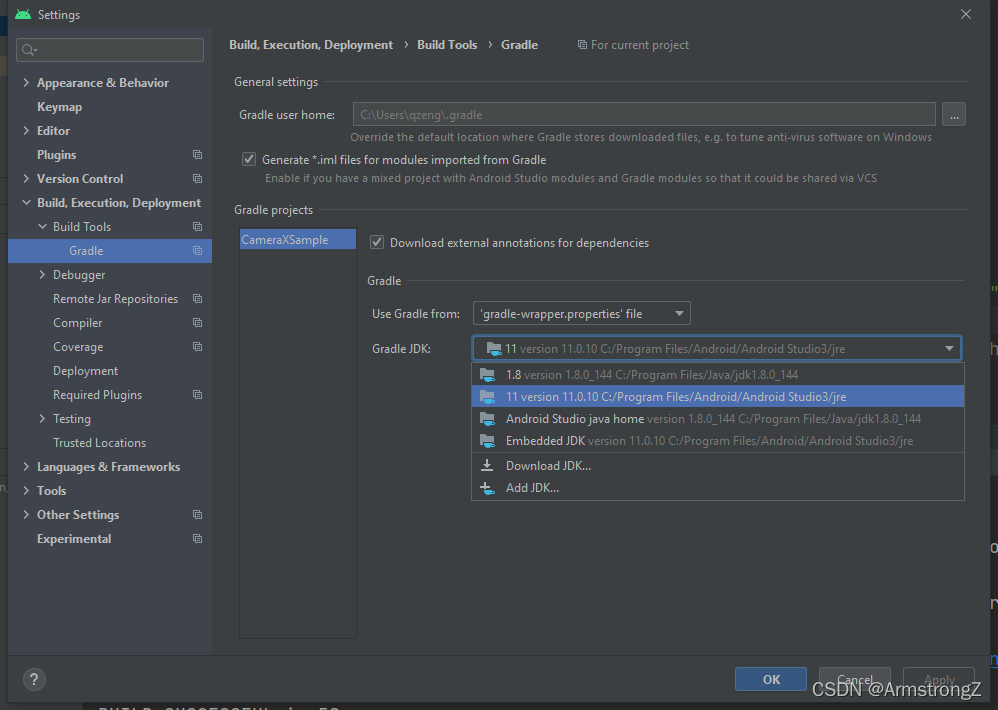Click the OK button
Viewport: 998px width, 710px height.
[770, 678]
